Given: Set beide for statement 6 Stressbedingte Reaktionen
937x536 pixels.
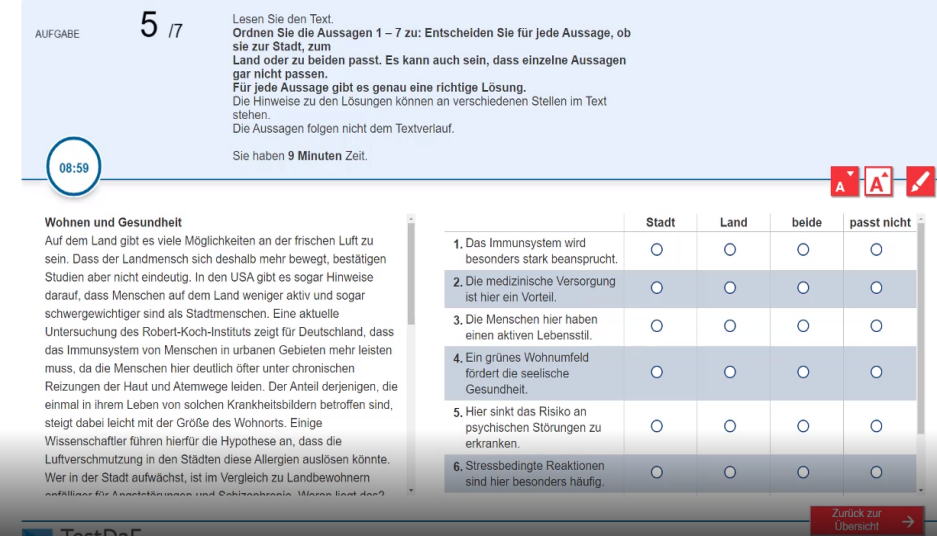Looking at the screenshot, I should 803,473.
